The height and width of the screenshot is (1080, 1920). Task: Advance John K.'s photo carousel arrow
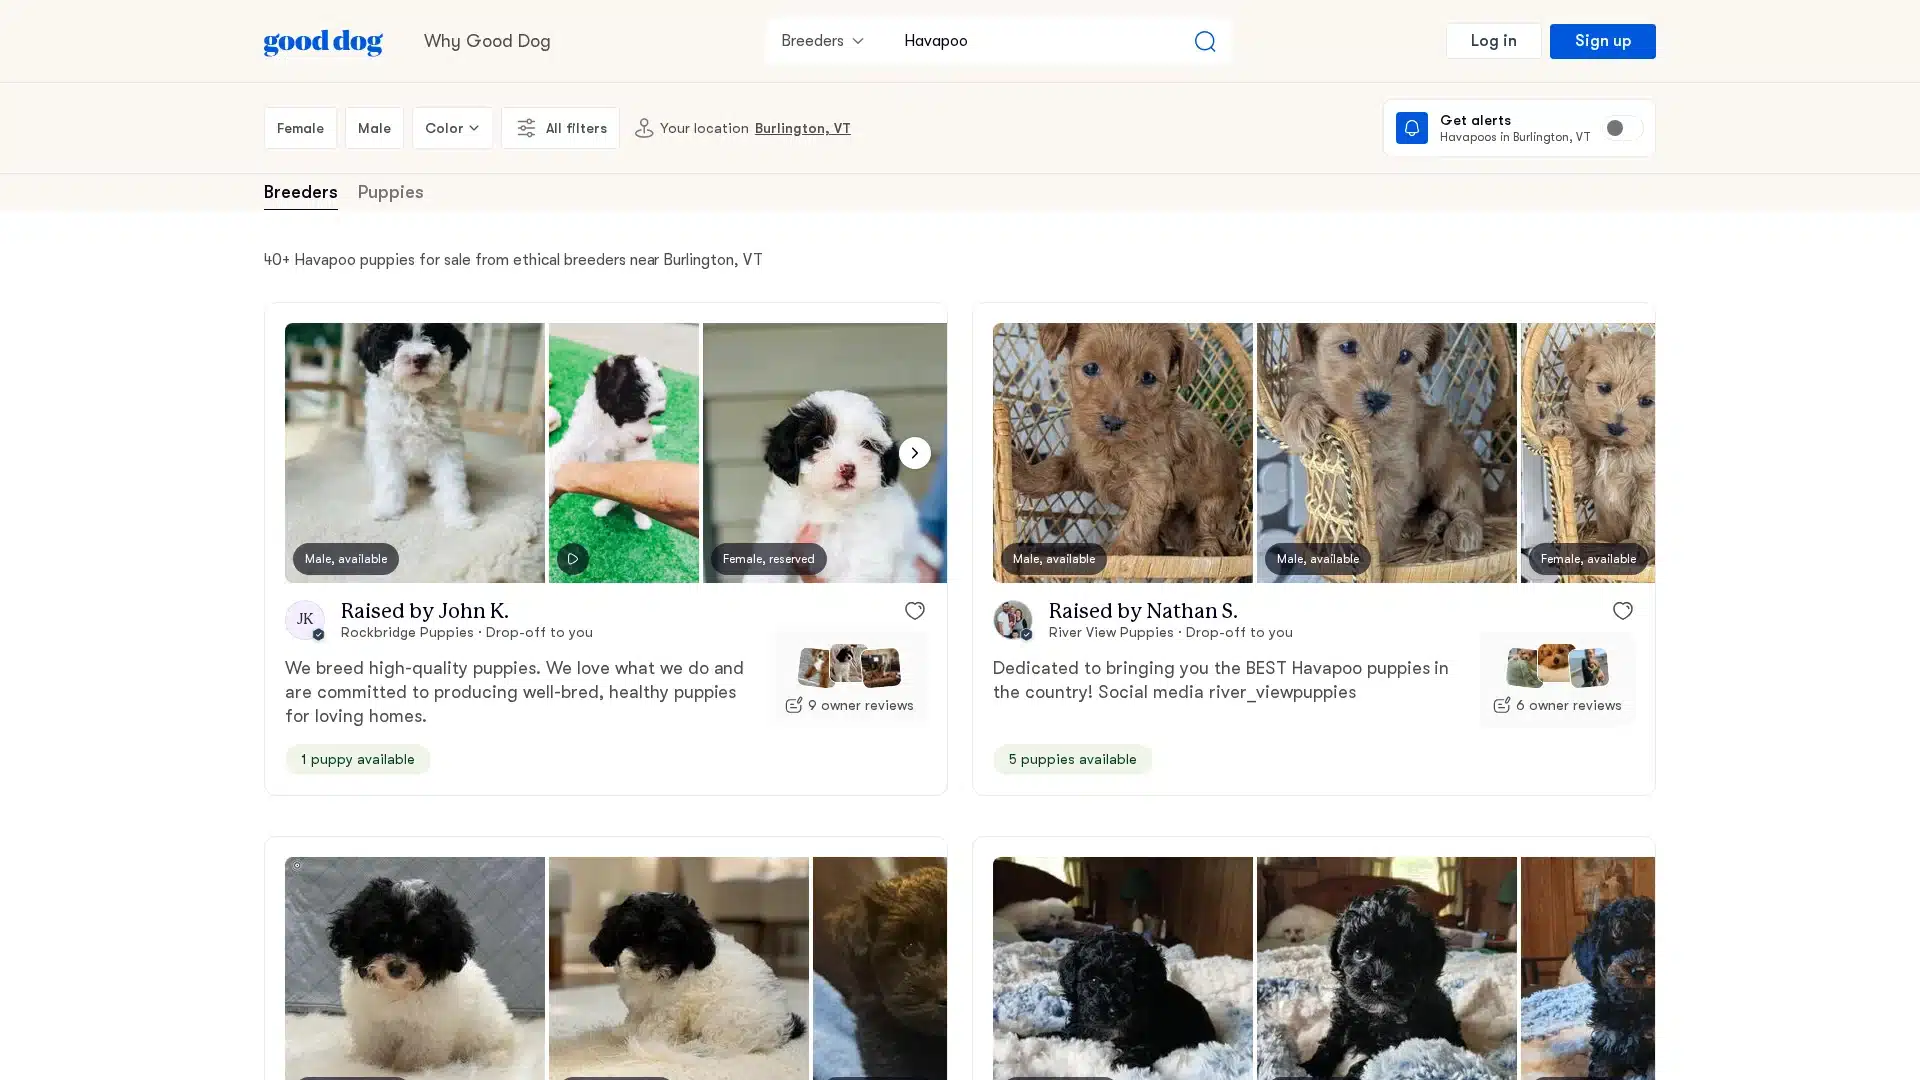[914, 453]
